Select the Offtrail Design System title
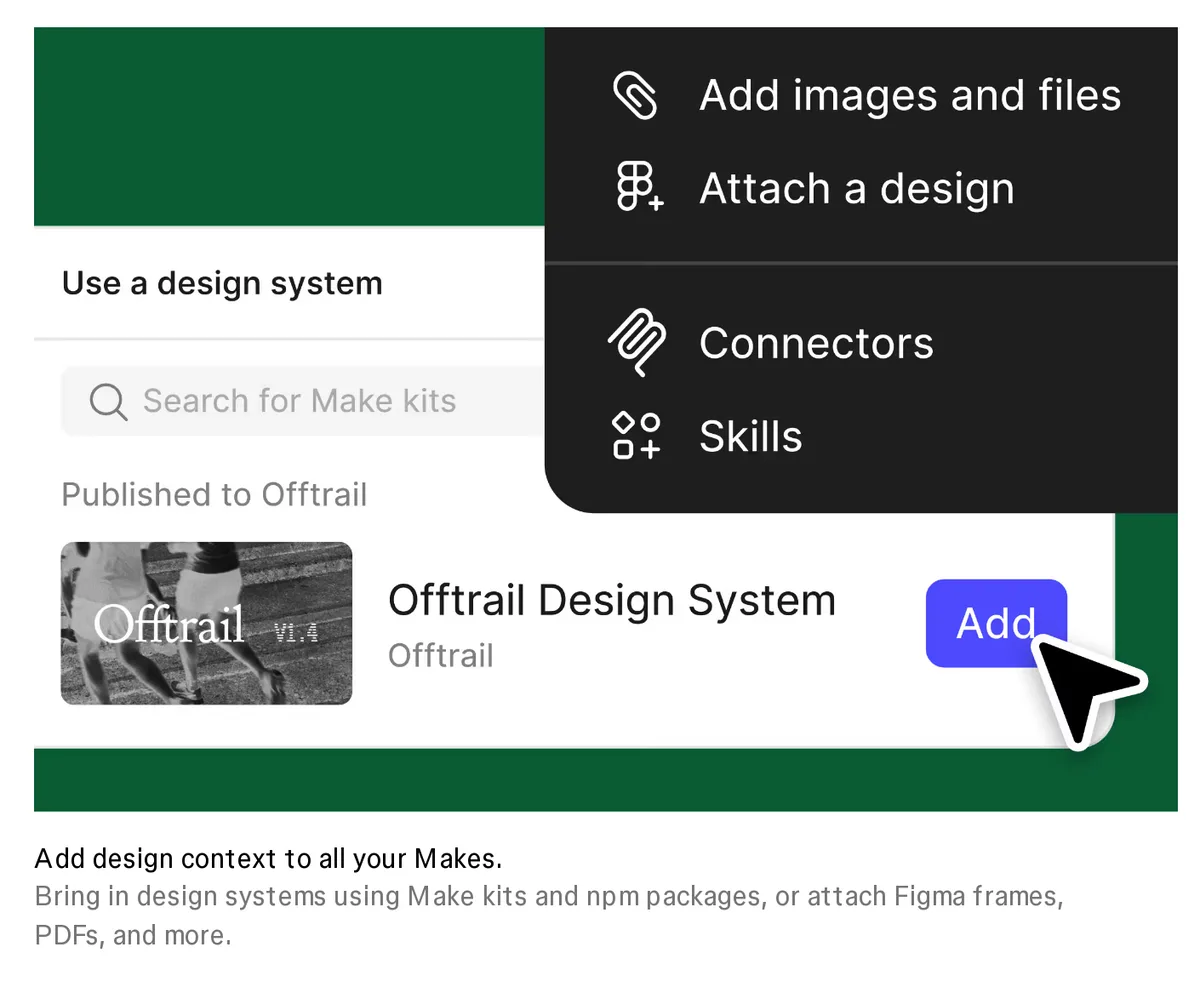Screen dimensions: 1200x1004 point(611,600)
